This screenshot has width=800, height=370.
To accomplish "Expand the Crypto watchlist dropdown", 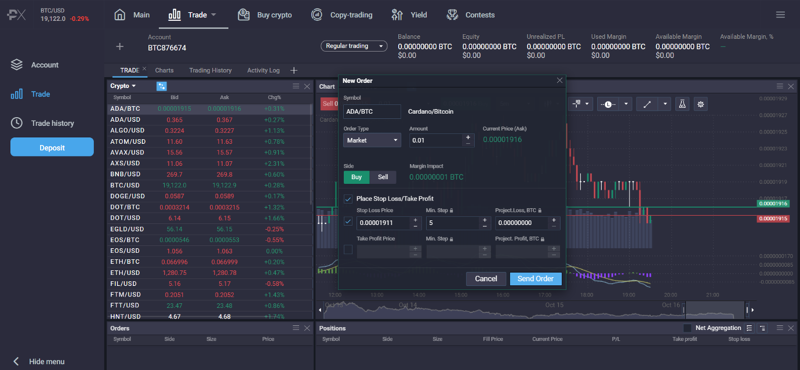I will 123,86.
